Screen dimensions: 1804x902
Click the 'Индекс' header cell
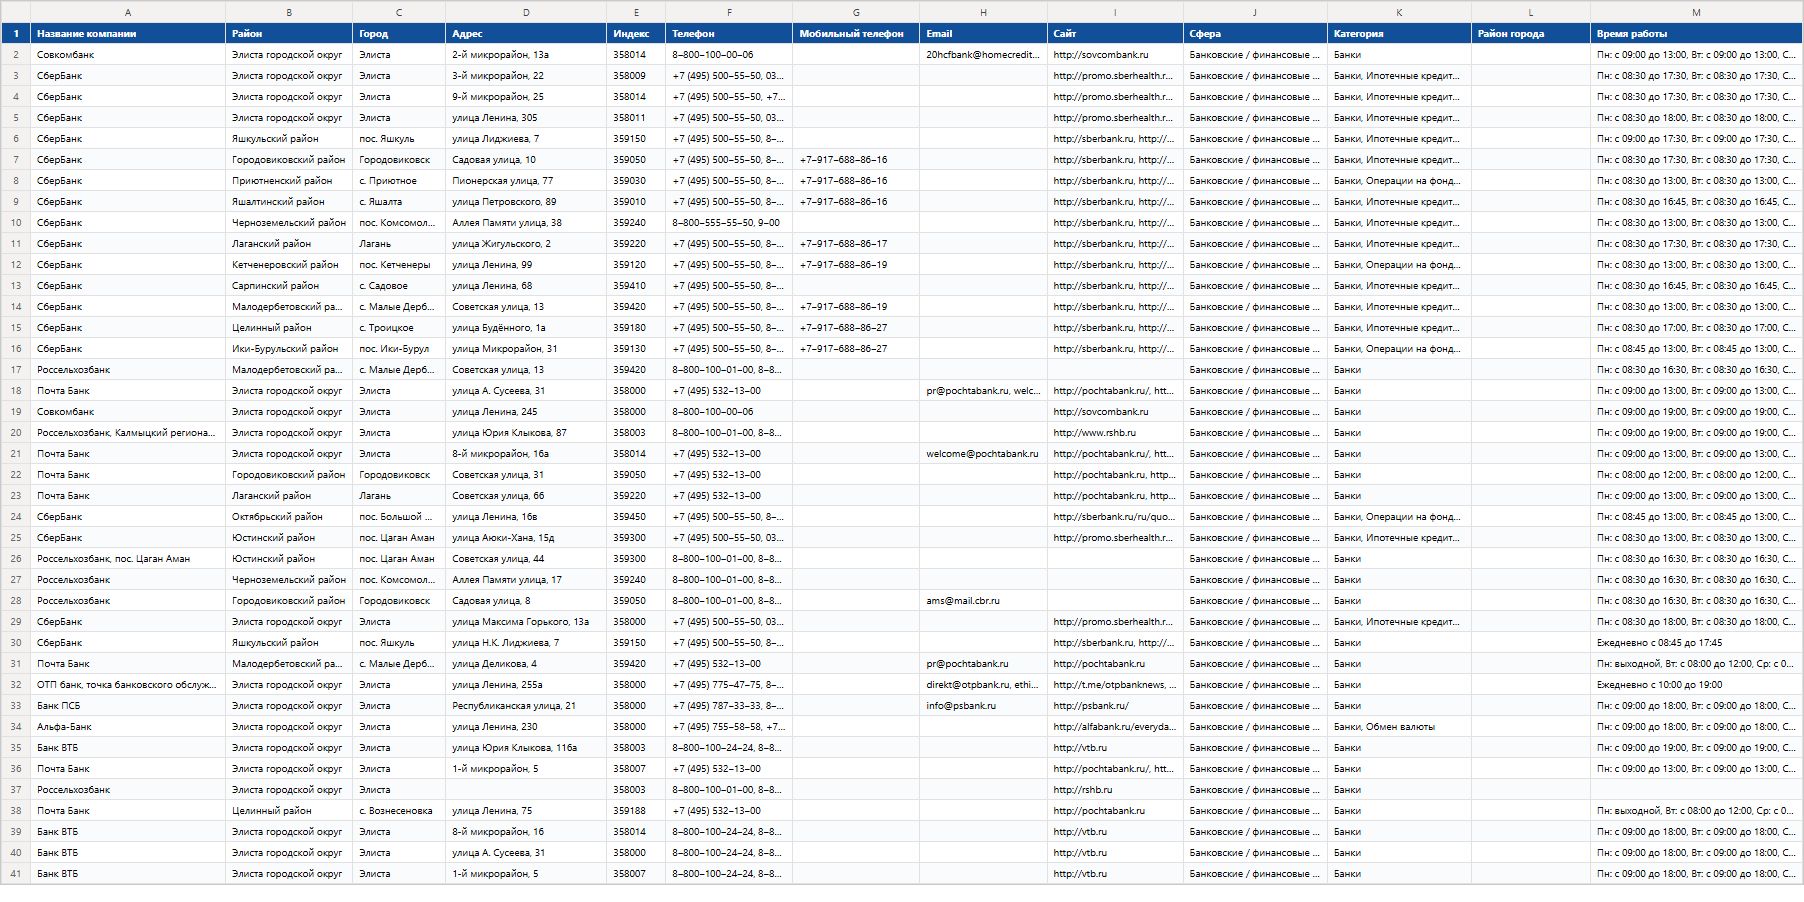(636, 34)
